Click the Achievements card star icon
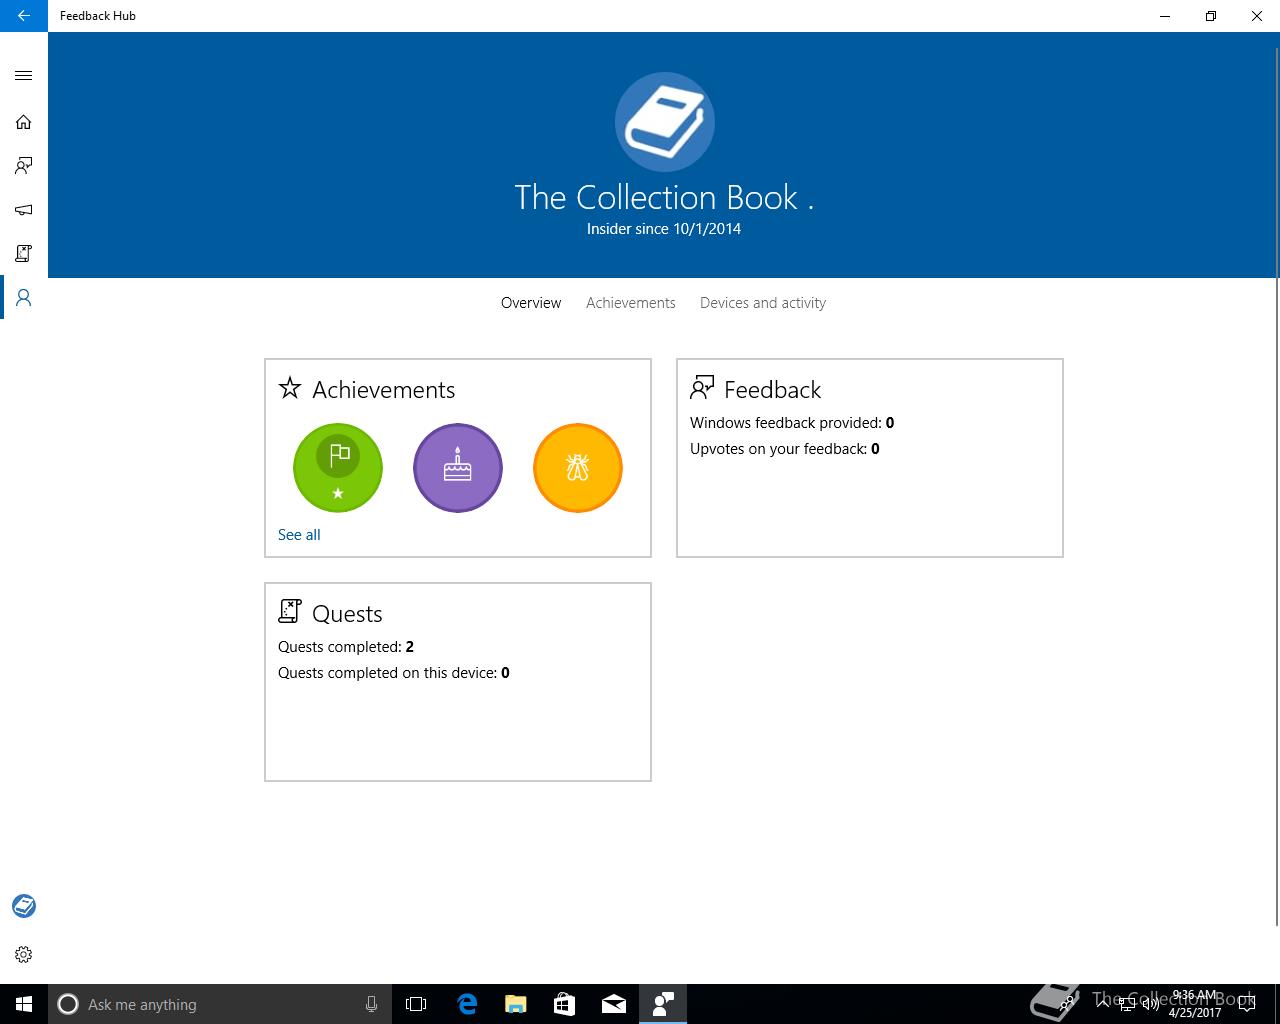Viewport: 1280px width, 1024px height. (290, 388)
